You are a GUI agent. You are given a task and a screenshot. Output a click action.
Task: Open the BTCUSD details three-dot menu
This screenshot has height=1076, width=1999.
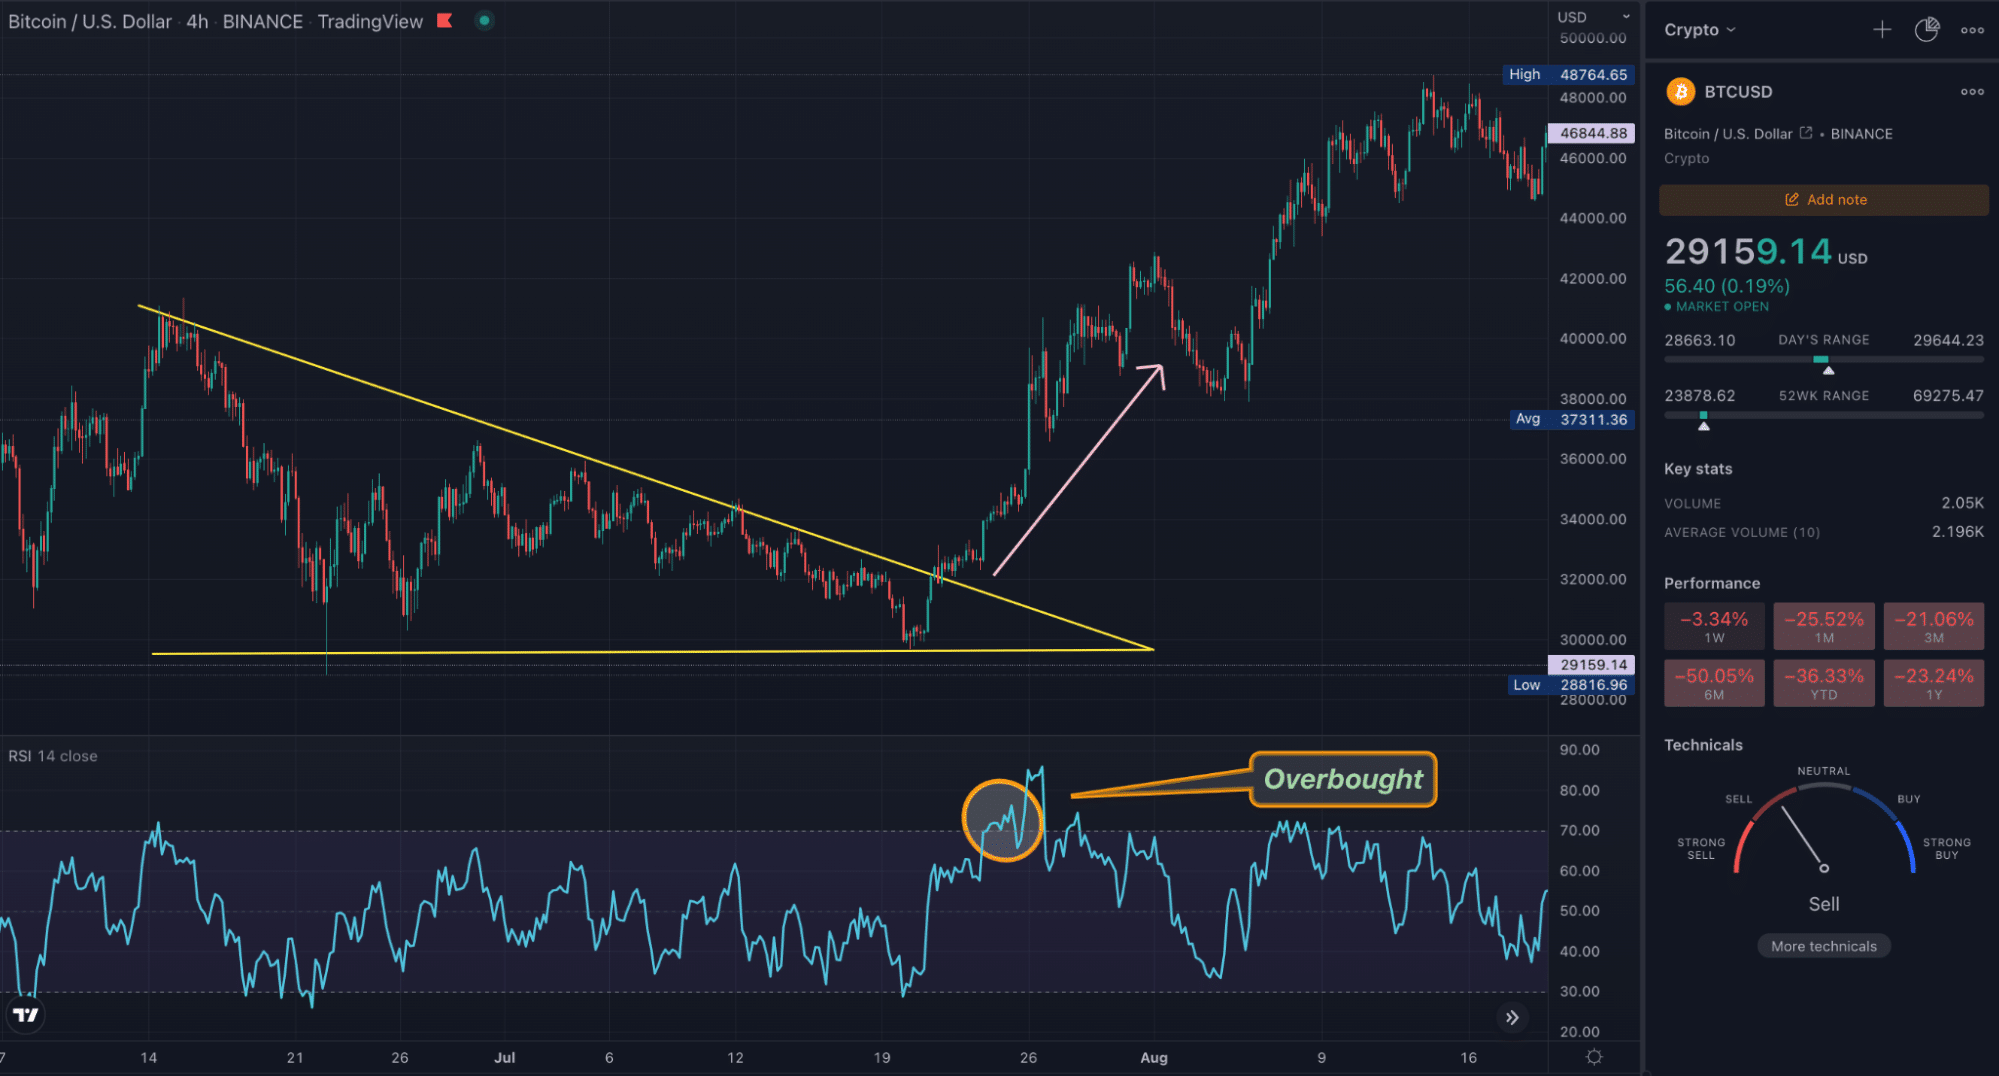point(1972,92)
